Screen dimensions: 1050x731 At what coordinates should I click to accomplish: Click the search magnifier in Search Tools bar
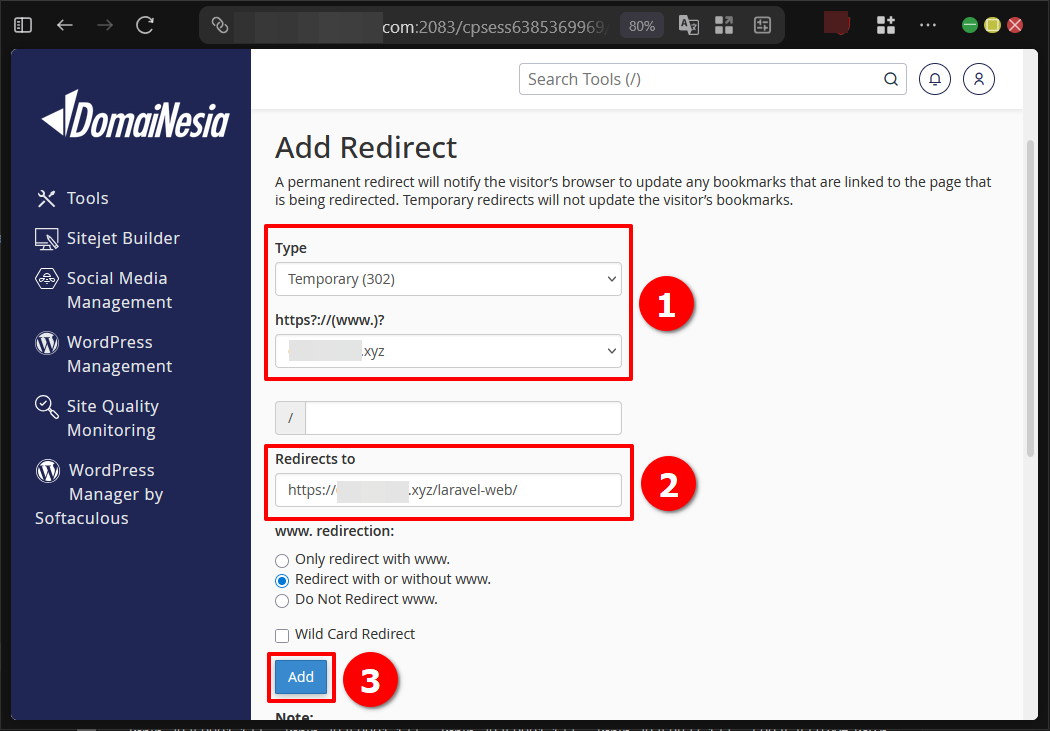890,78
